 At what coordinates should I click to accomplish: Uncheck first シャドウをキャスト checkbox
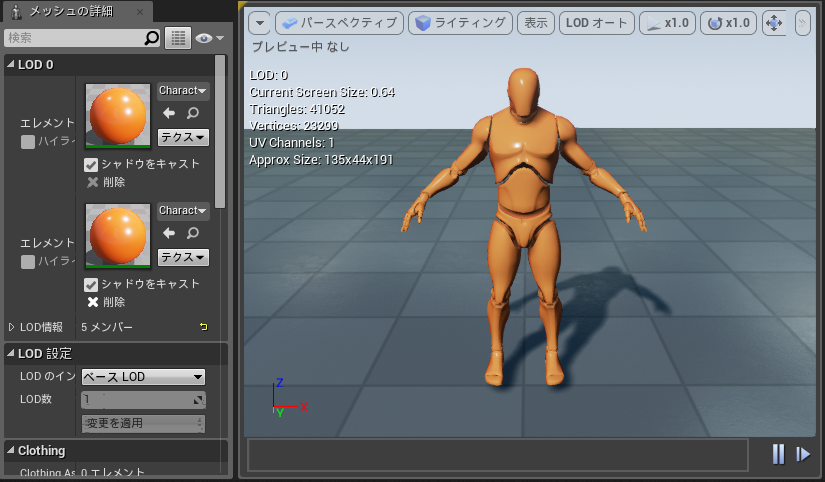coord(91,164)
